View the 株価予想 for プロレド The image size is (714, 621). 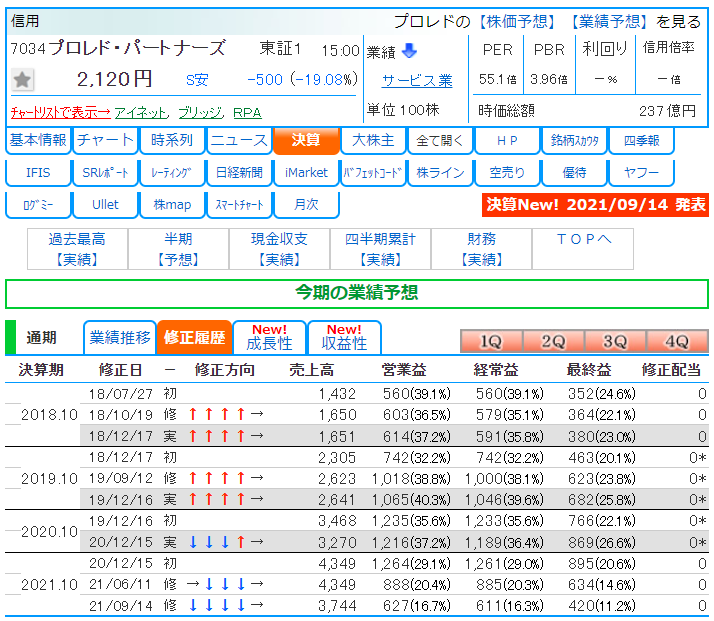click(517, 21)
